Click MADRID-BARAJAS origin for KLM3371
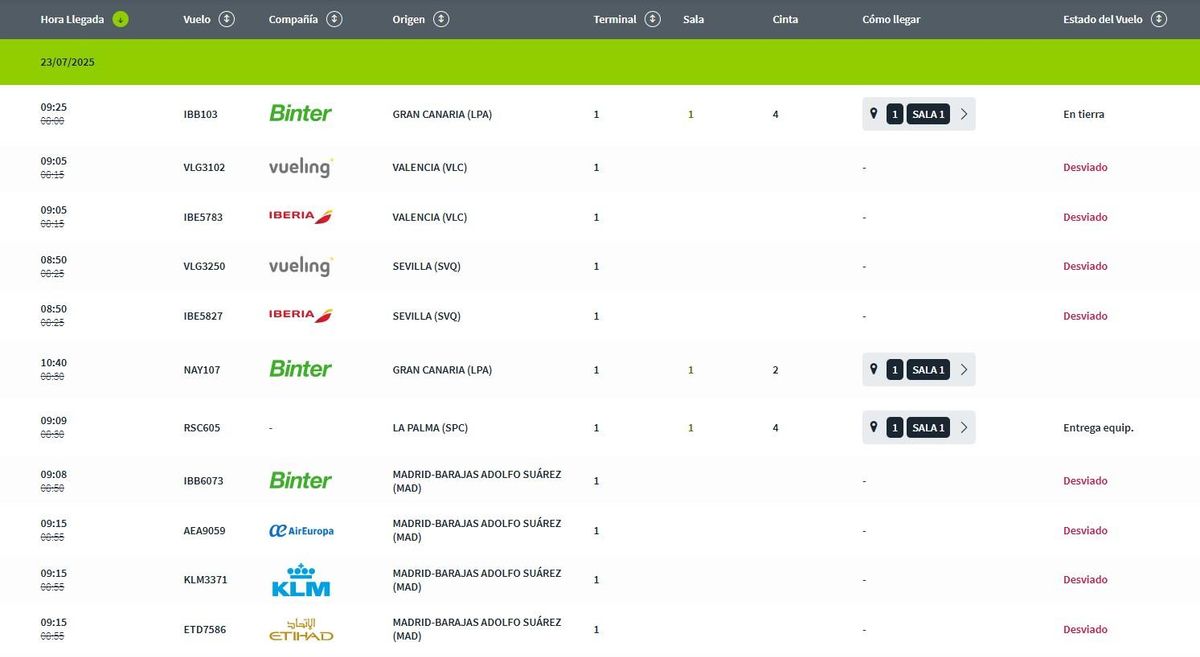Image resolution: width=1200 pixels, height=657 pixels. tap(477, 580)
